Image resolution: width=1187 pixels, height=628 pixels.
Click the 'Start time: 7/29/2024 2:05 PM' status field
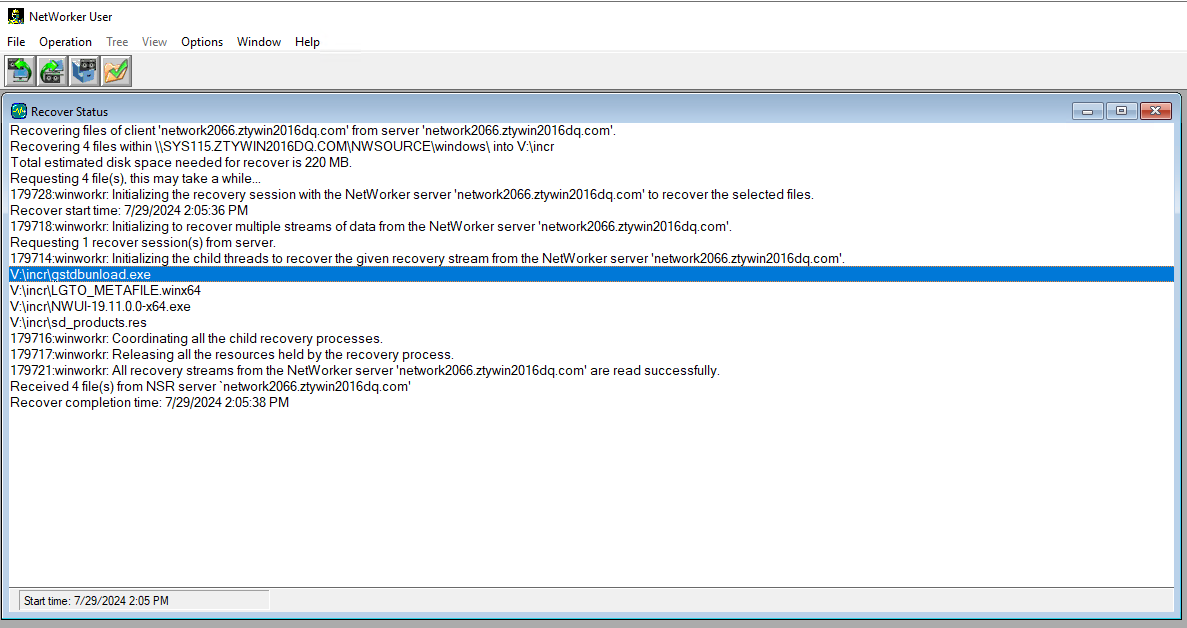coord(144,601)
